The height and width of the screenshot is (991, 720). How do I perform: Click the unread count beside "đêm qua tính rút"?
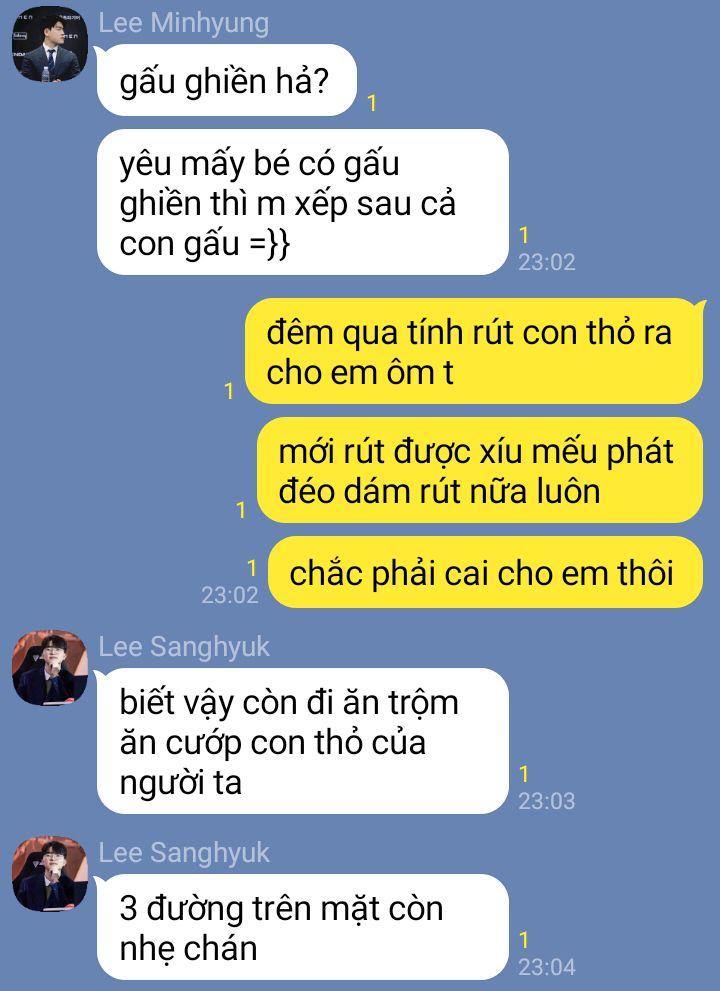pyautogui.click(x=229, y=391)
